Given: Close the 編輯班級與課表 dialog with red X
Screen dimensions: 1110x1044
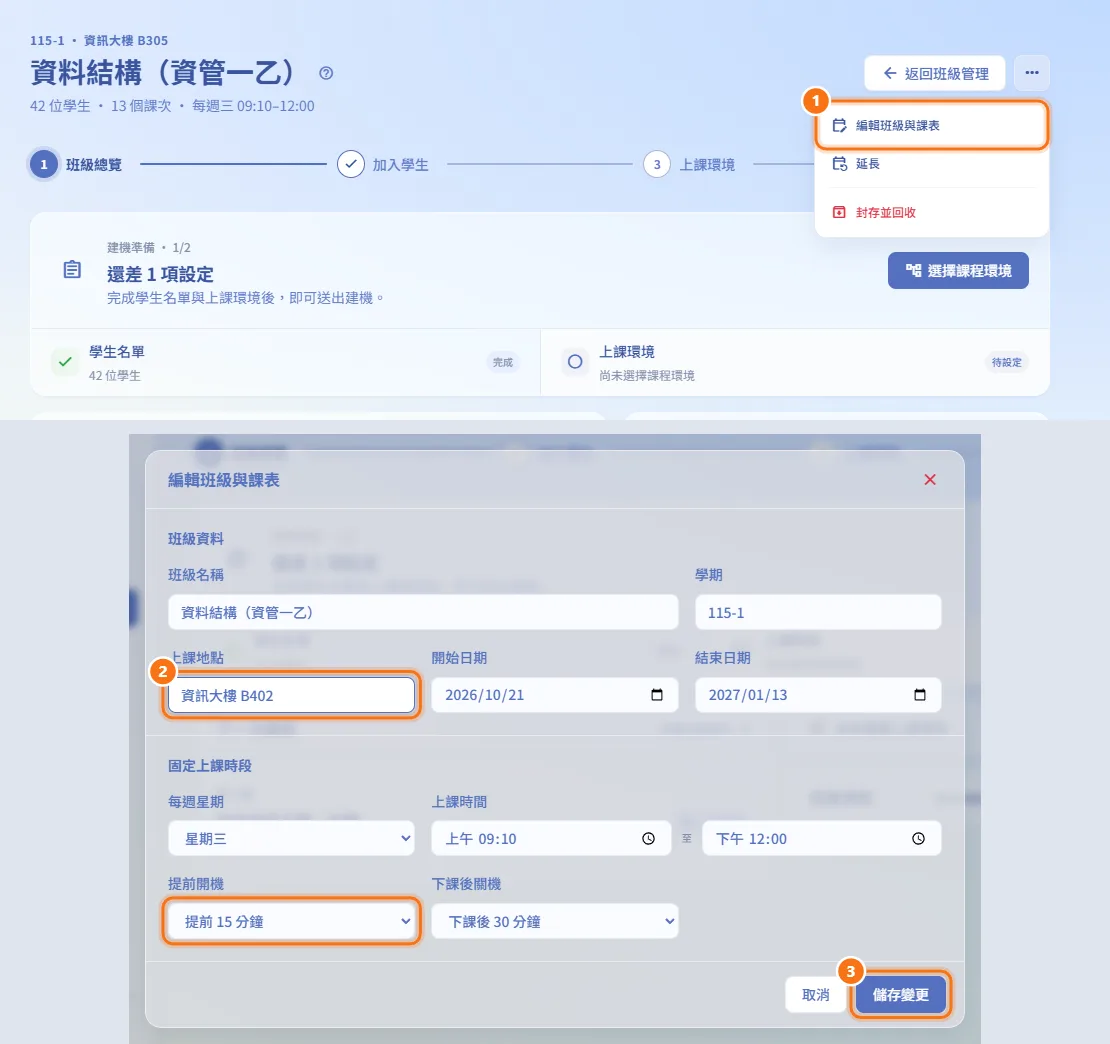Looking at the screenshot, I should point(929,480).
